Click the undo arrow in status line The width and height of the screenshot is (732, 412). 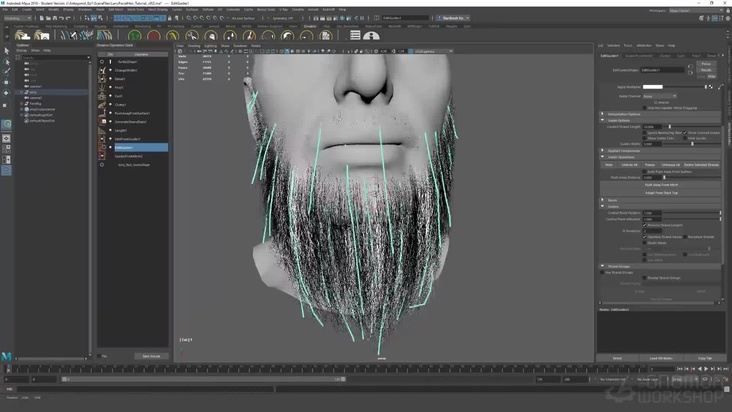62,18
